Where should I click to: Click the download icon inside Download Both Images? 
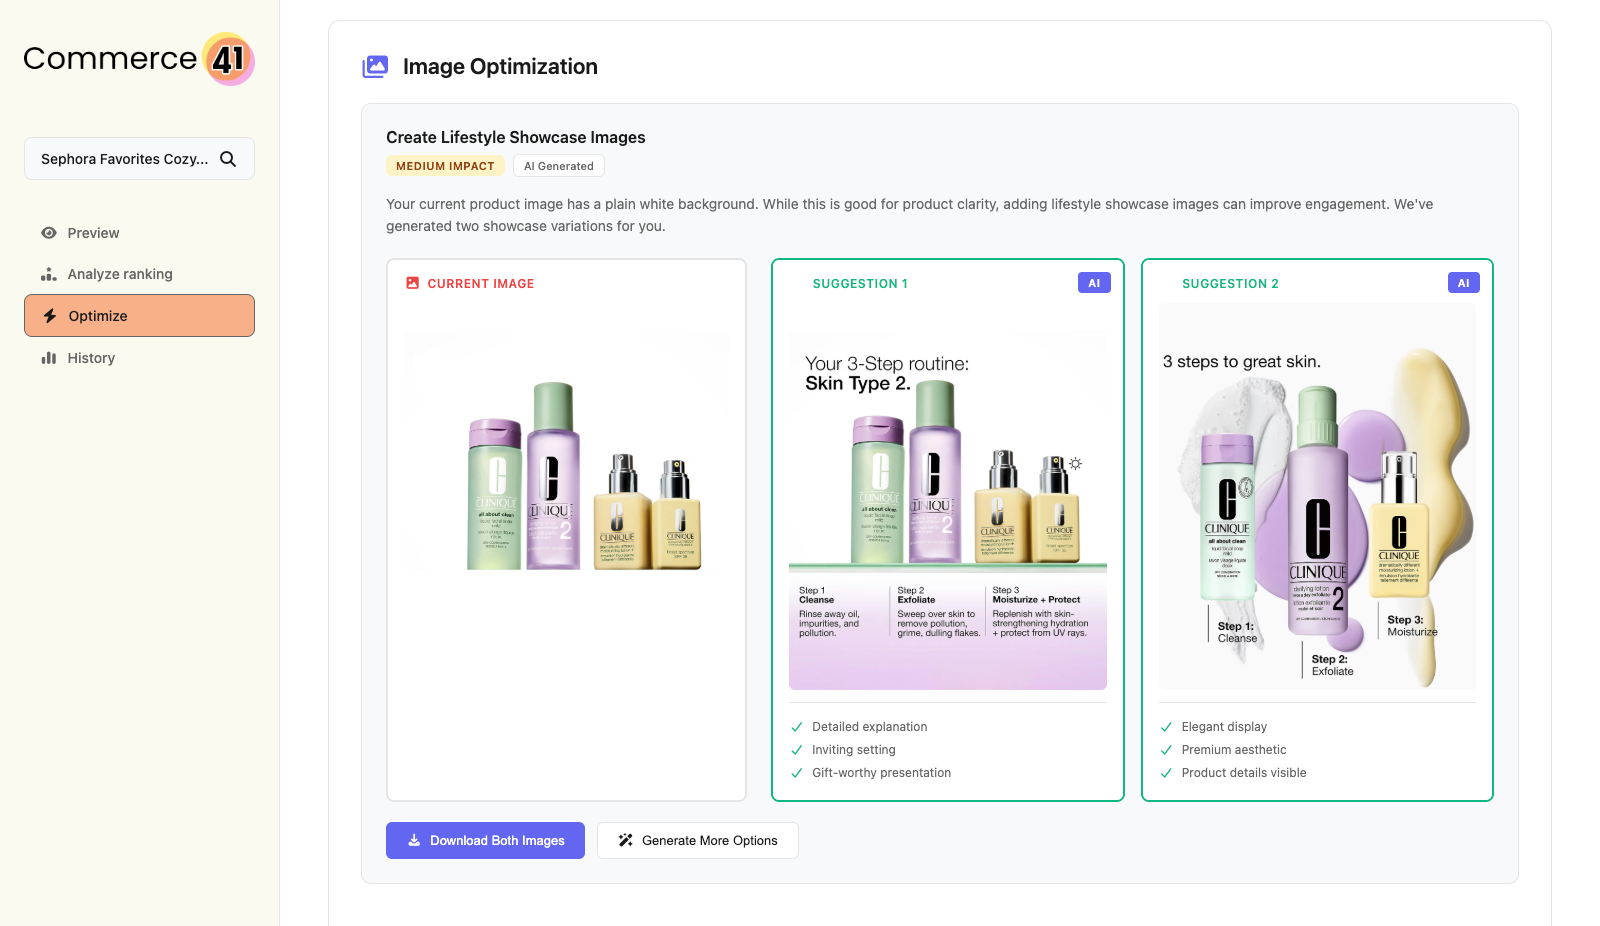coord(414,840)
